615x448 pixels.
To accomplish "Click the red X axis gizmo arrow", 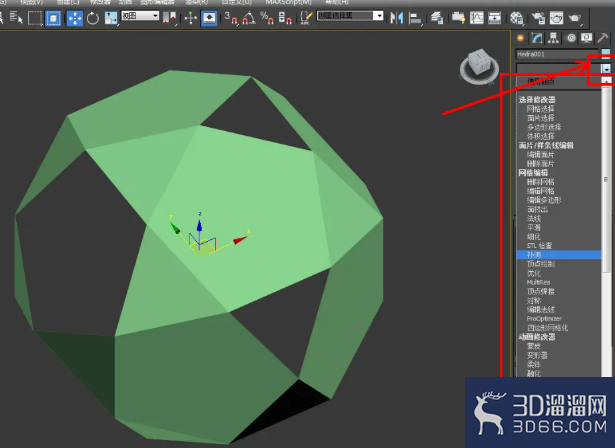I will pyautogui.click(x=240, y=240).
